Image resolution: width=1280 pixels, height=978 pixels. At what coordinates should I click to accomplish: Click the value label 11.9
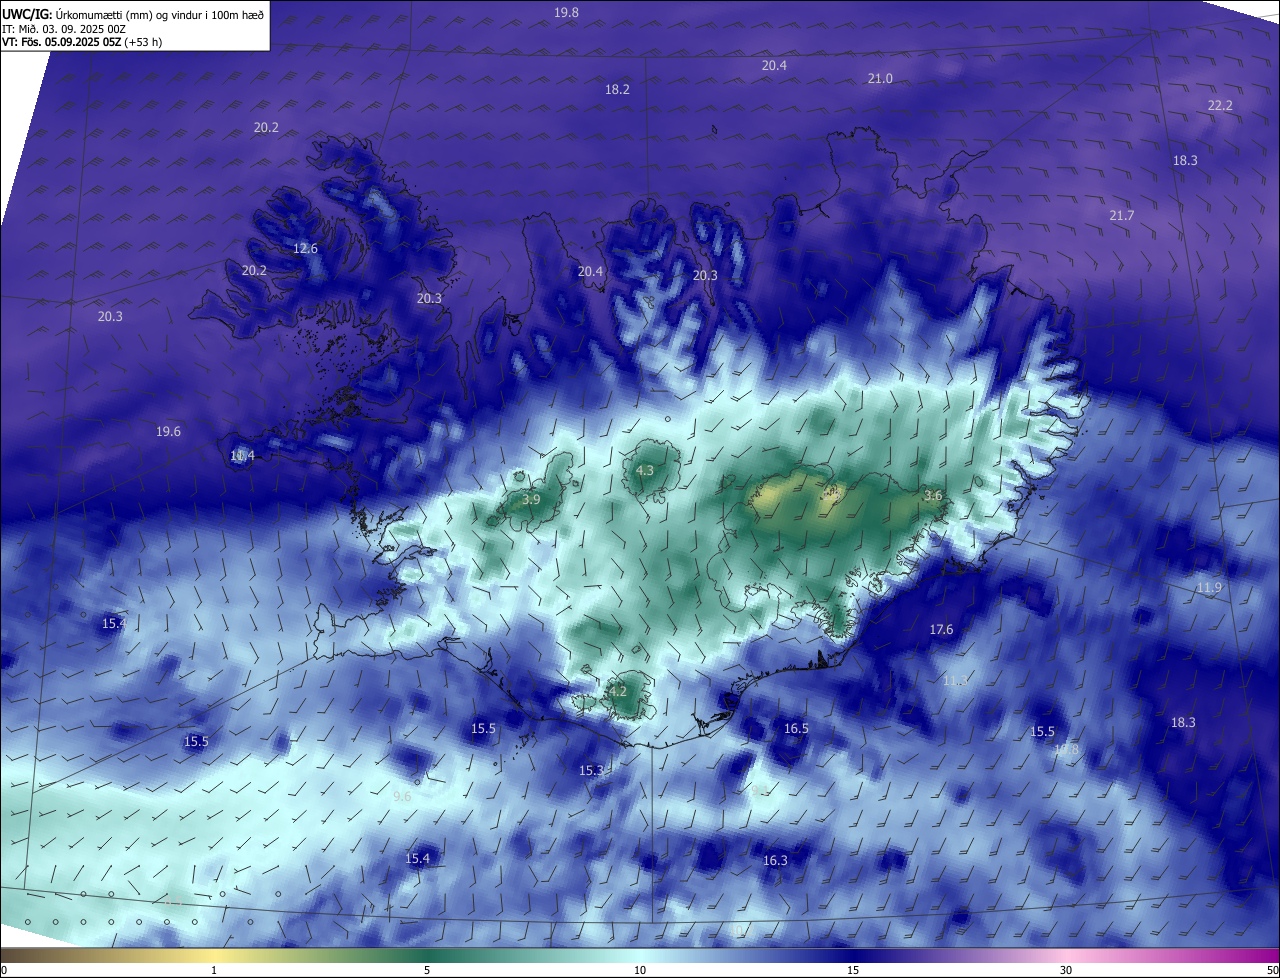(x=1209, y=587)
